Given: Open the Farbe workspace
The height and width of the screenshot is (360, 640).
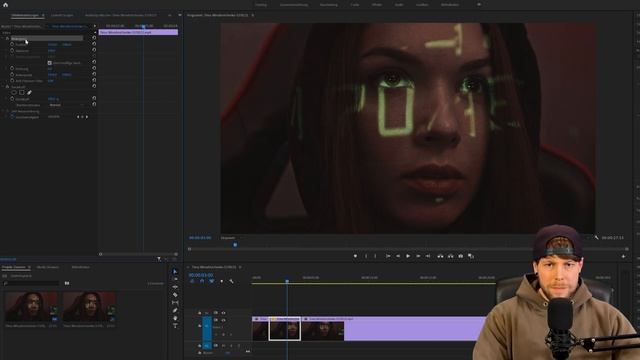Looking at the screenshot, I should tap(355, 4).
